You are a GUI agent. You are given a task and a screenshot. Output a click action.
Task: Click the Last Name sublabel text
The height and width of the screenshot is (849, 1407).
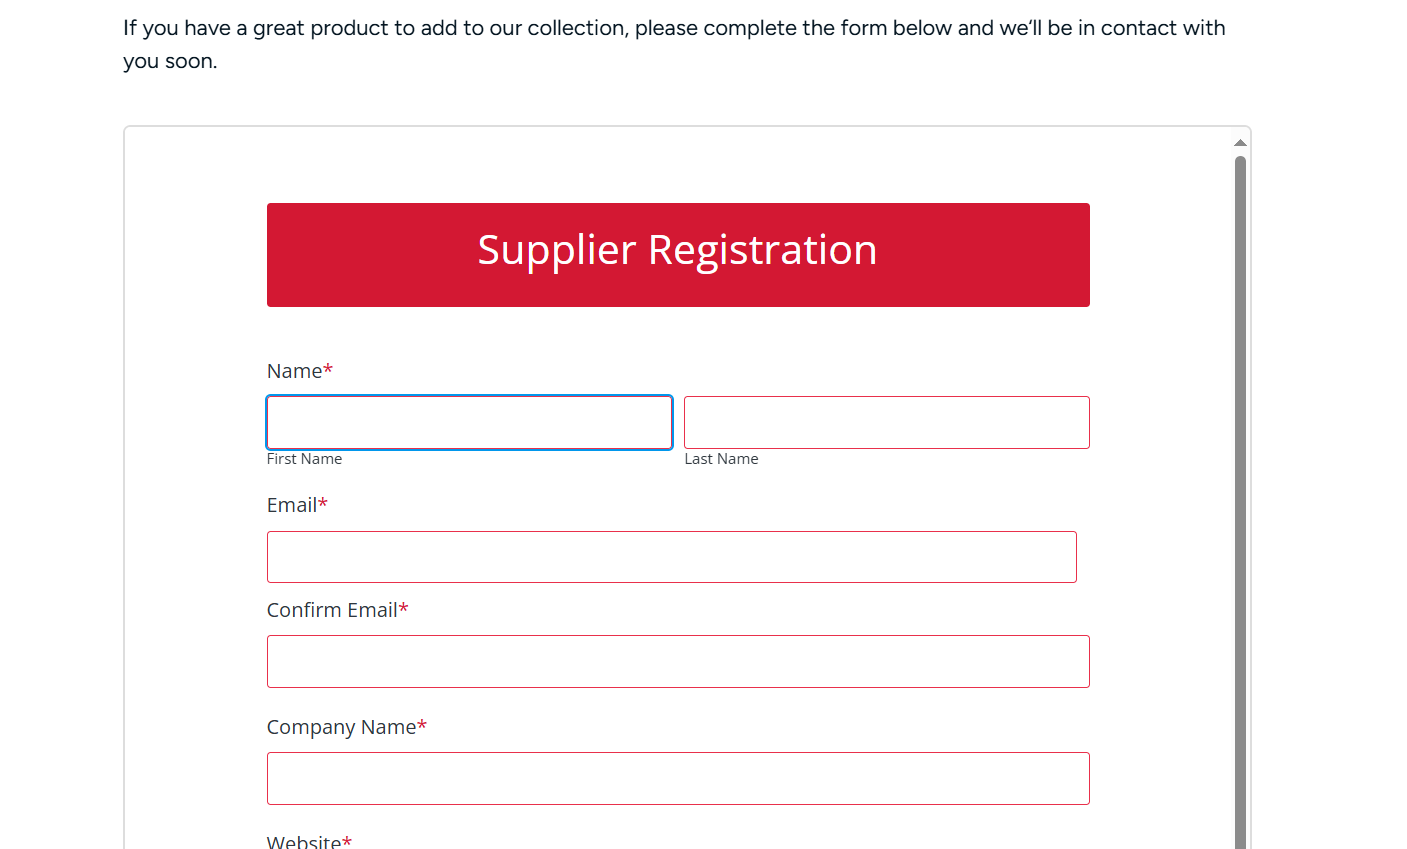coord(721,459)
